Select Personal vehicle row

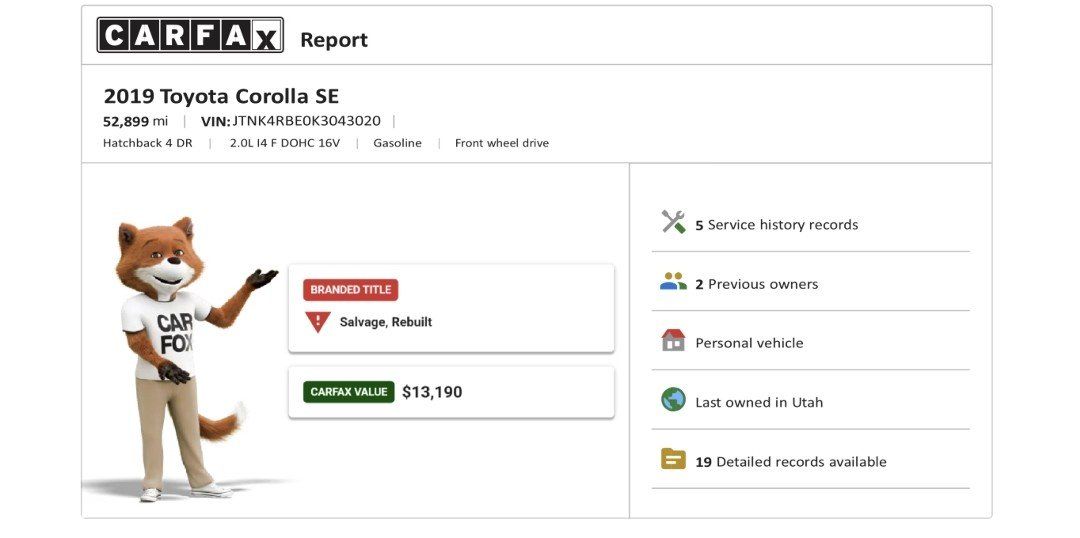click(749, 343)
